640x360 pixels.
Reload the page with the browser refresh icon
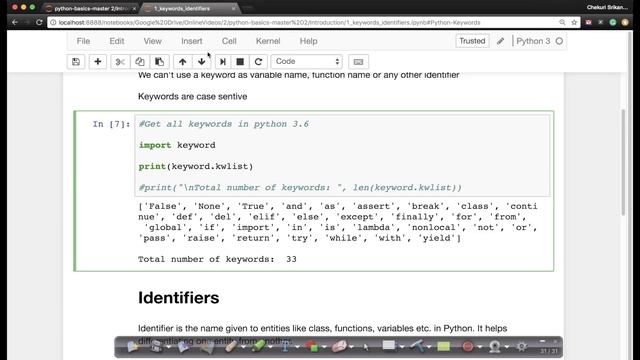pyautogui.click(x=39, y=22)
